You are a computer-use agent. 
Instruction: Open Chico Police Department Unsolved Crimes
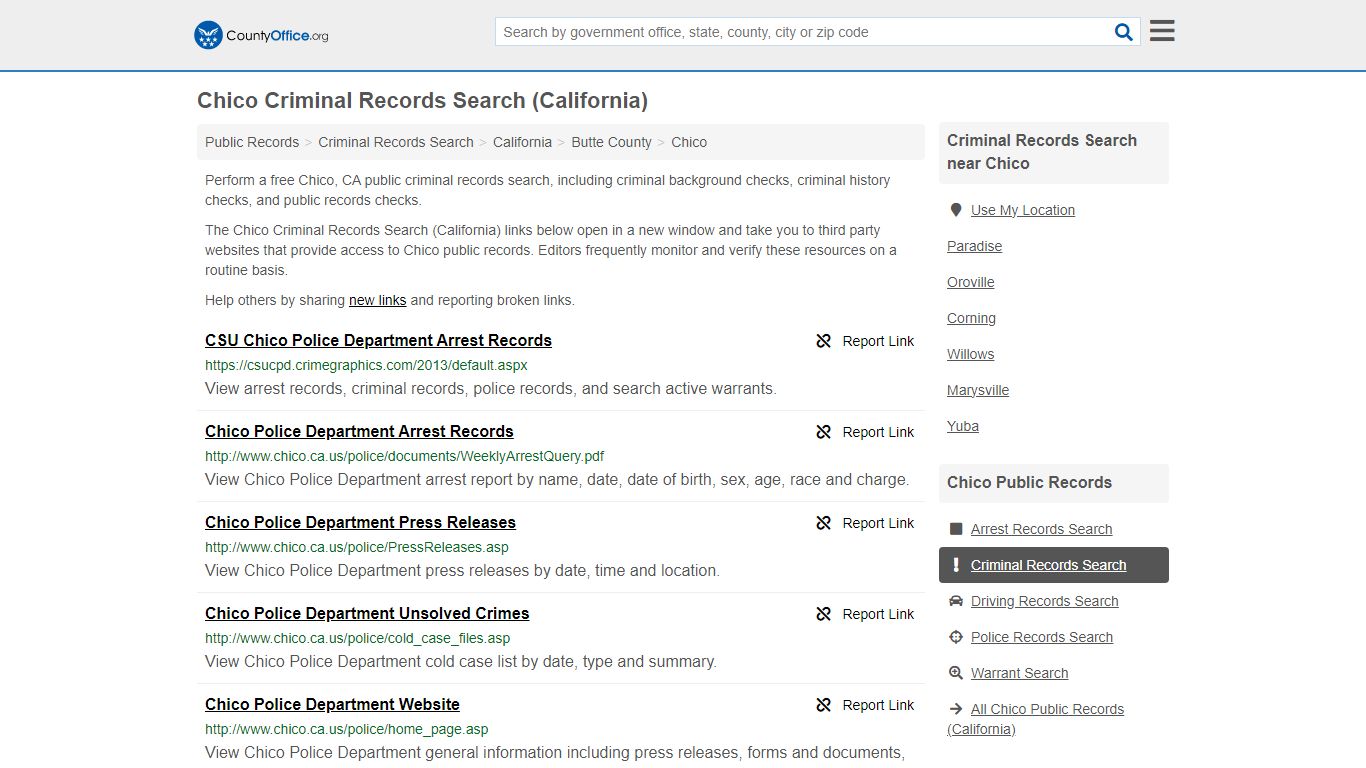point(367,613)
